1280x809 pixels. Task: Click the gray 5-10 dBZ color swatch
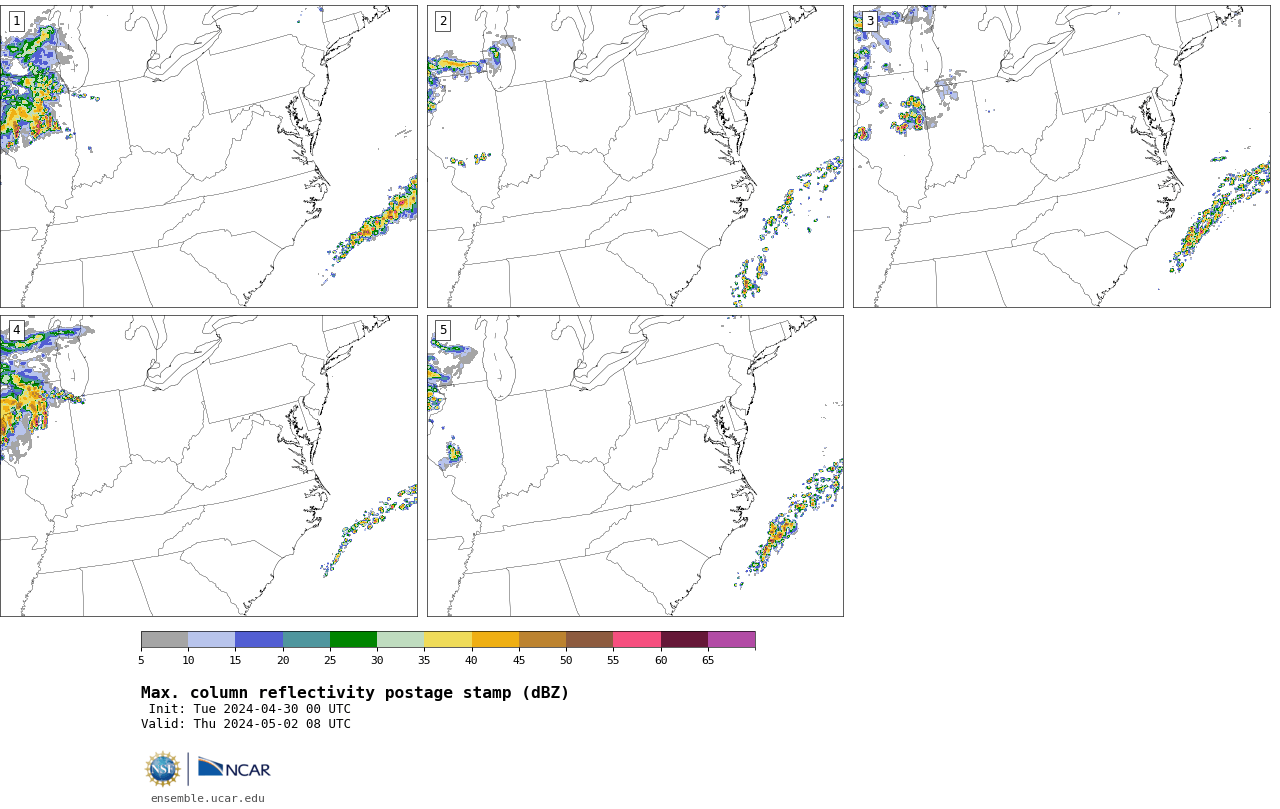pos(164,640)
